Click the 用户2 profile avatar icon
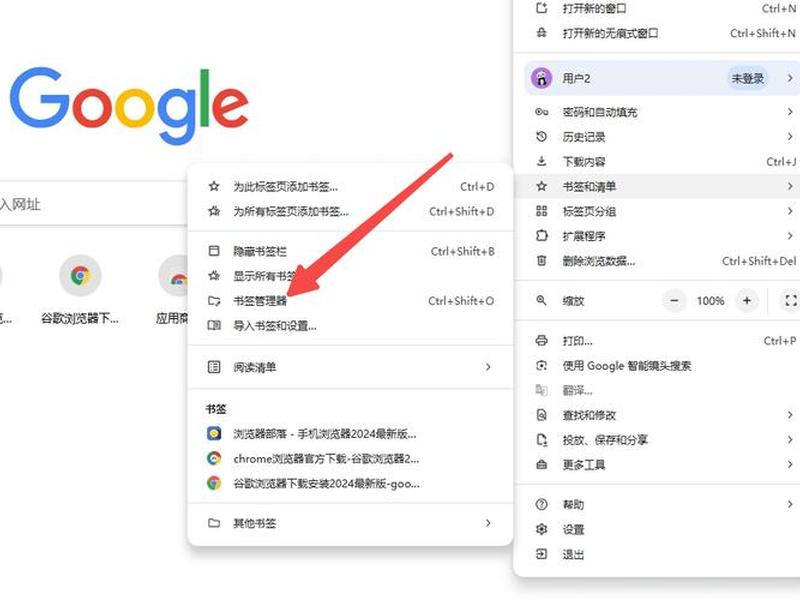800x600 pixels. point(541,79)
